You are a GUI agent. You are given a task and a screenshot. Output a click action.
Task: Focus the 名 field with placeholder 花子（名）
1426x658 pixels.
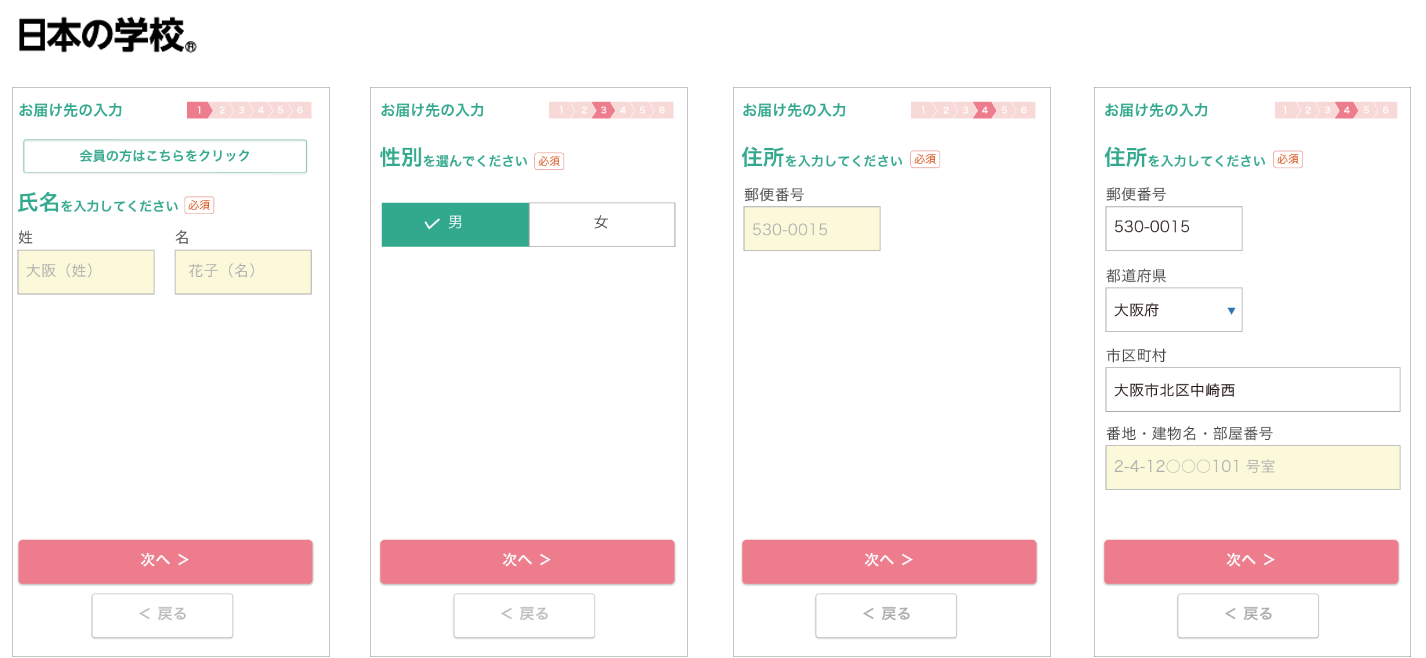243,272
